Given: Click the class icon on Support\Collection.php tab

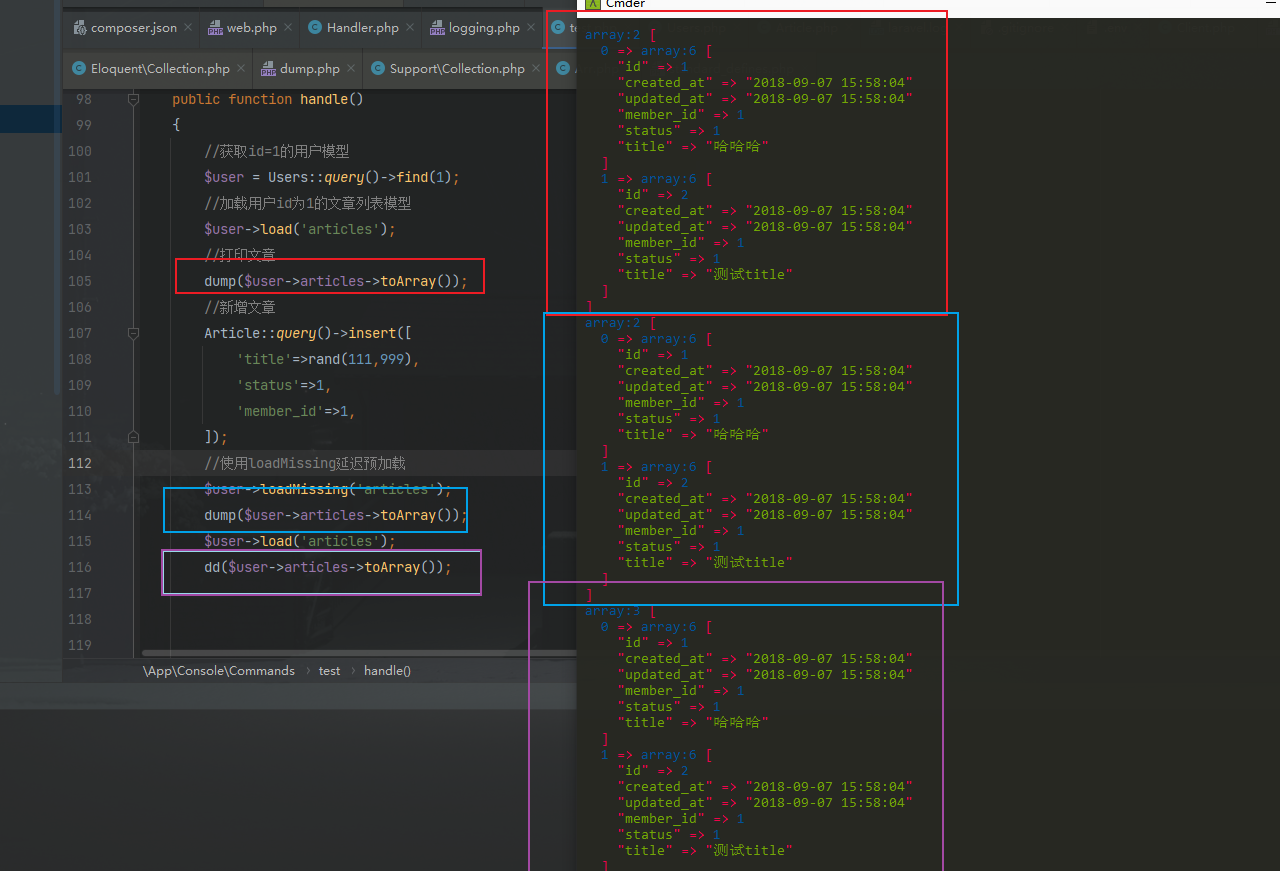Looking at the screenshot, I should coord(376,69).
